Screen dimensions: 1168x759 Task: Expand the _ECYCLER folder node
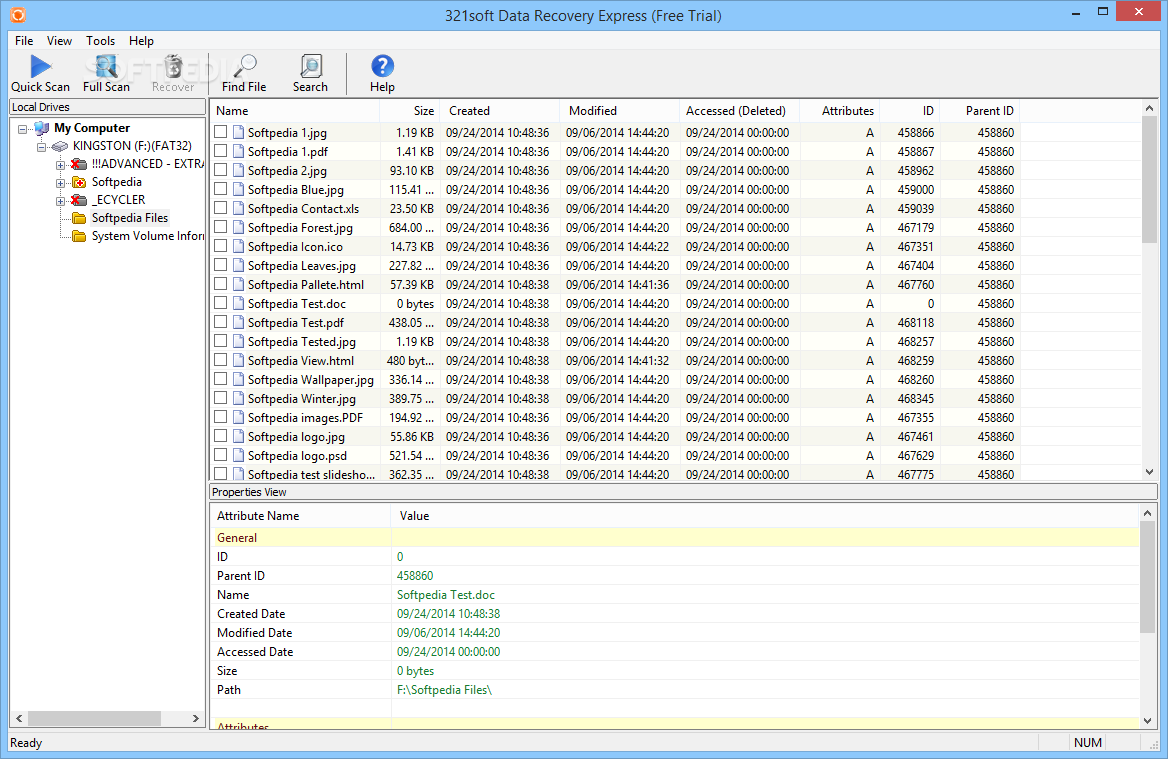tap(60, 200)
